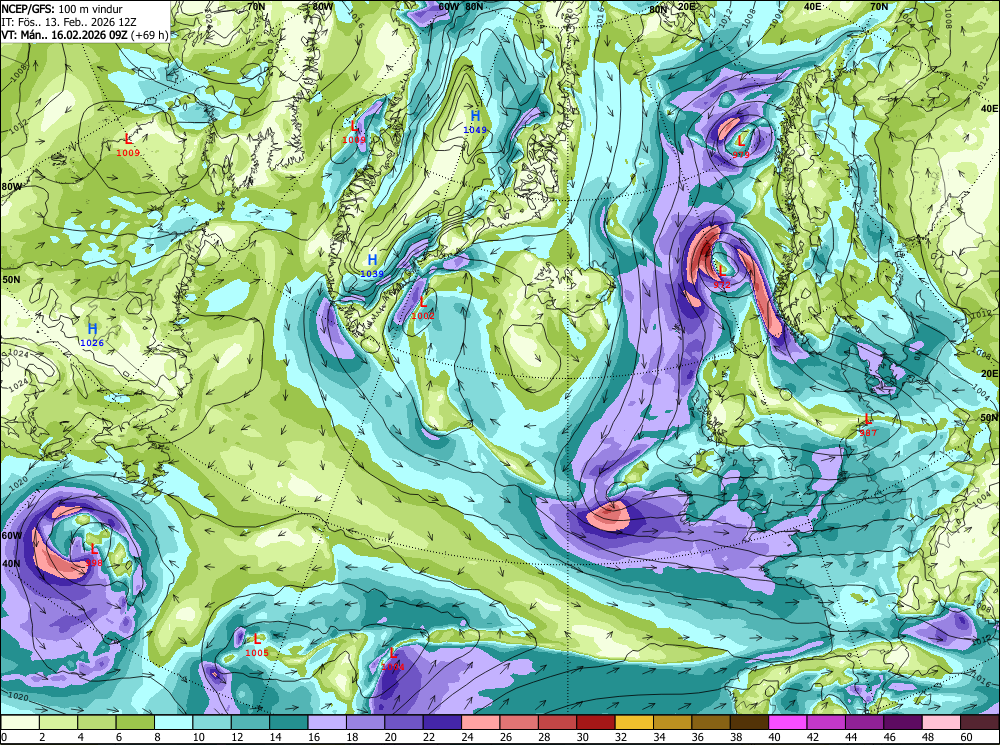Pick the 36–38 brown legend swatch
This screenshot has height=745, width=1000.
coord(710,722)
